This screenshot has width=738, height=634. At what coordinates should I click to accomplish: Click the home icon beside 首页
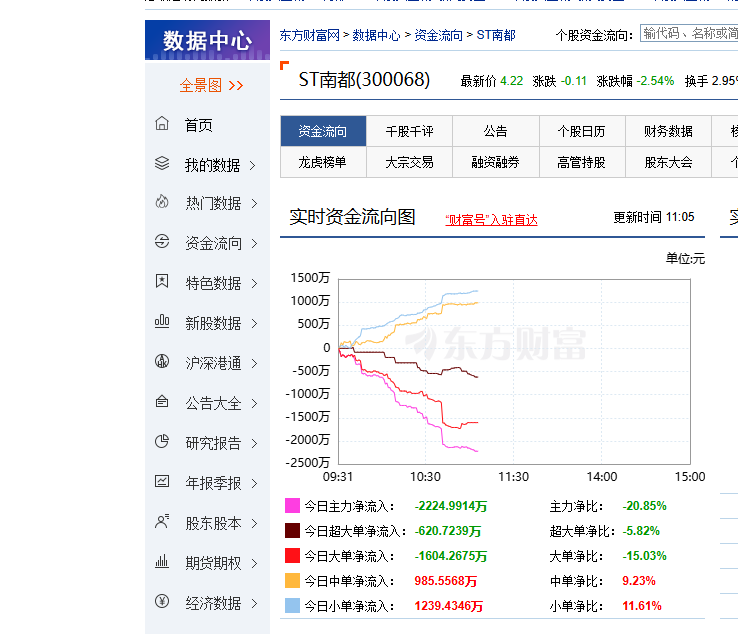point(162,123)
